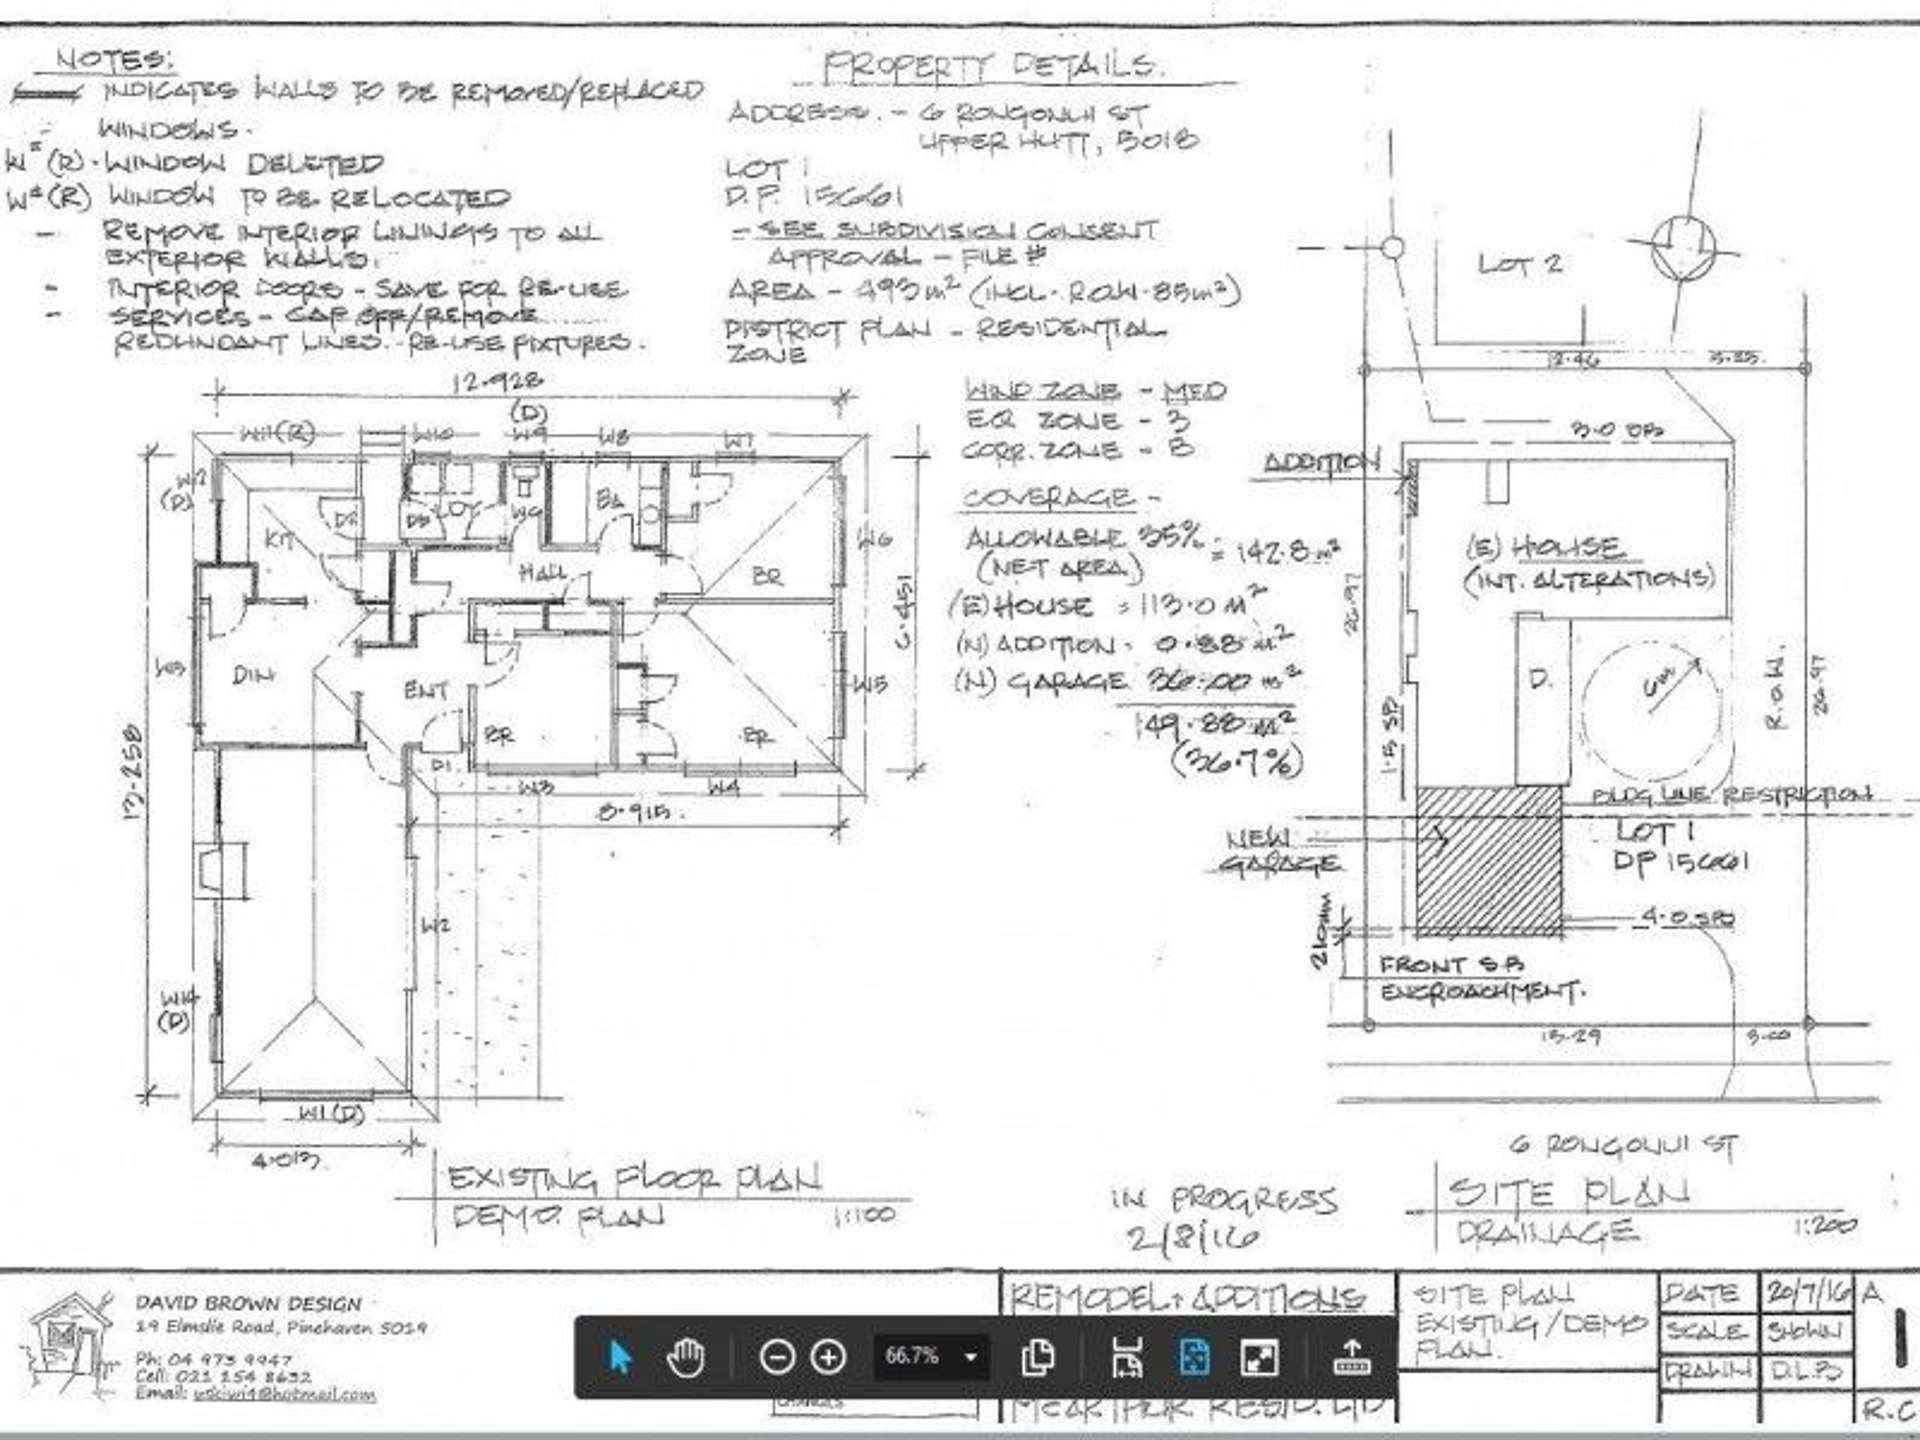Click the minus zoom out button
Image resolution: width=1920 pixels, height=1440 pixels.
pyautogui.click(x=777, y=1357)
